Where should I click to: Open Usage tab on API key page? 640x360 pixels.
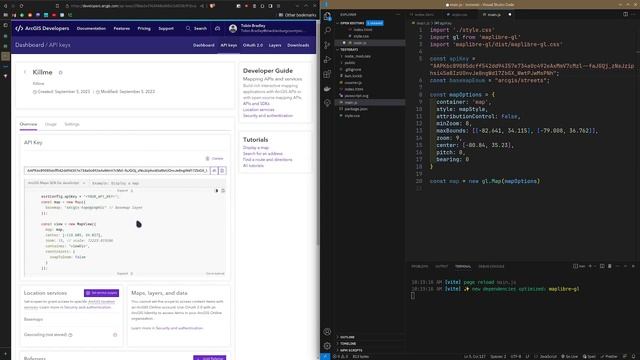[51, 124]
